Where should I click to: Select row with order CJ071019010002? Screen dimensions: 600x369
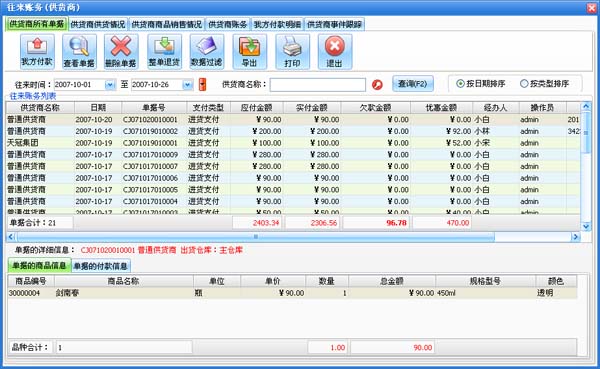tap(293, 131)
